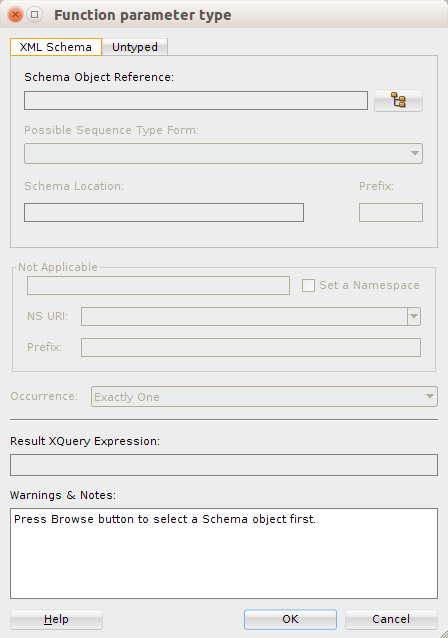Focus the Prefix field under NS URI
The height and width of the screenshot is (638, 448).
coord(251,347)
